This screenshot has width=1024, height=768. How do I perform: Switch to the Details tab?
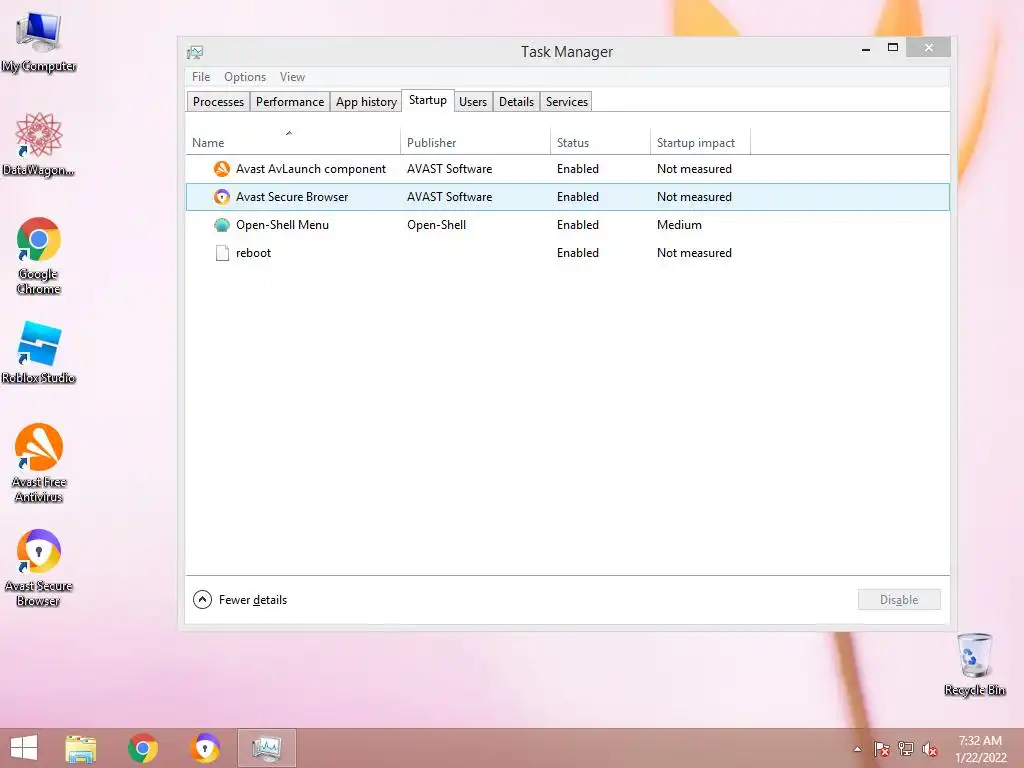coord(516,102)
